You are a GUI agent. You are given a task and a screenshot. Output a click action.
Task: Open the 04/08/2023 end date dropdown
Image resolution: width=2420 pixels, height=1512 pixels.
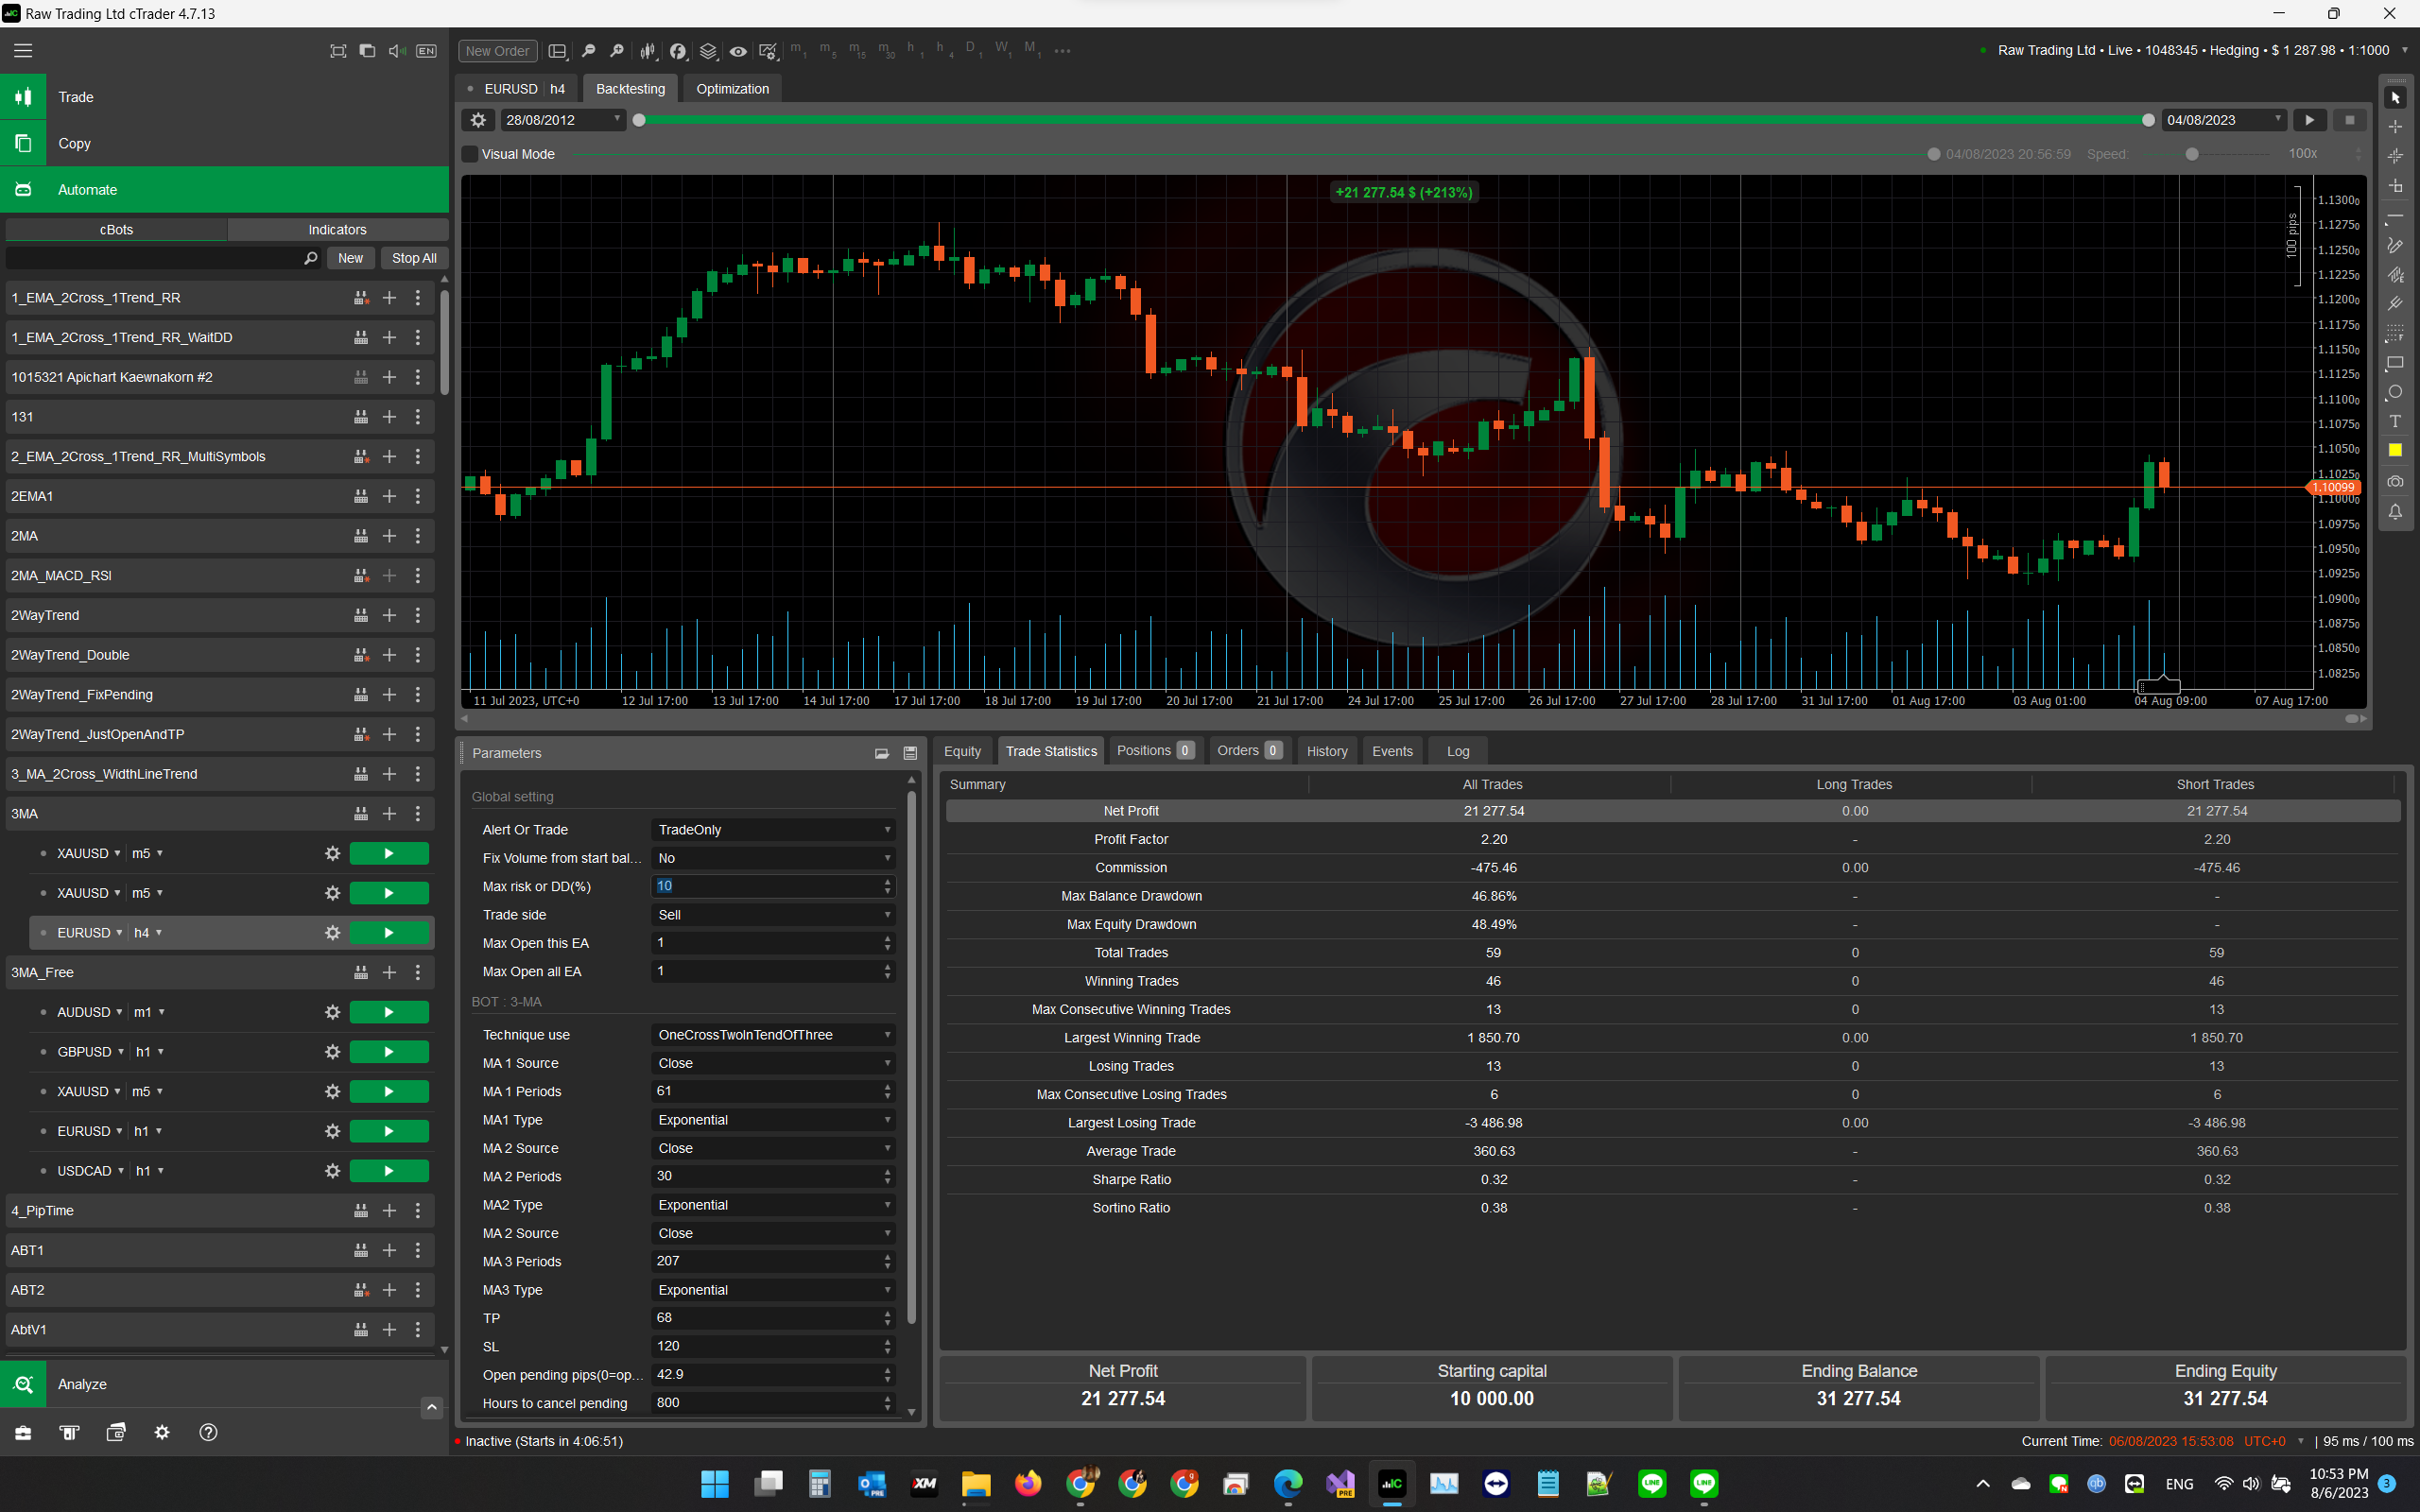click(x=2224, y=120)
